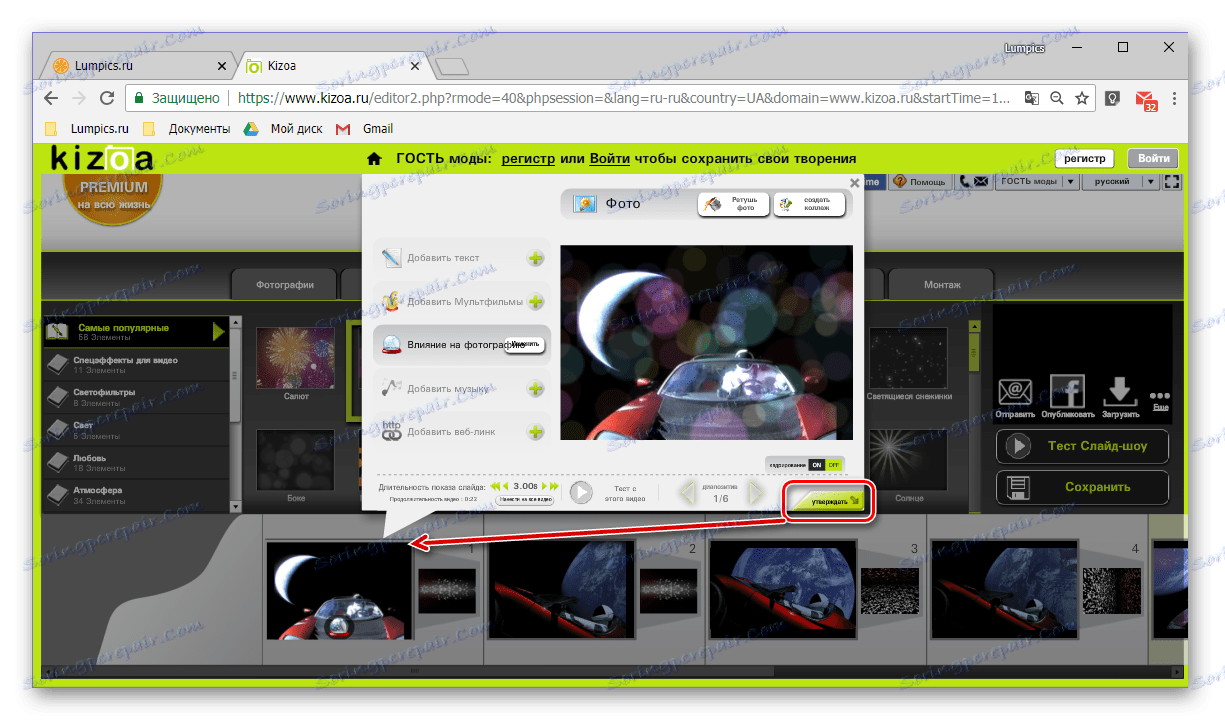Click double-left arrow to reduce slide duration fast

[495, 486]
